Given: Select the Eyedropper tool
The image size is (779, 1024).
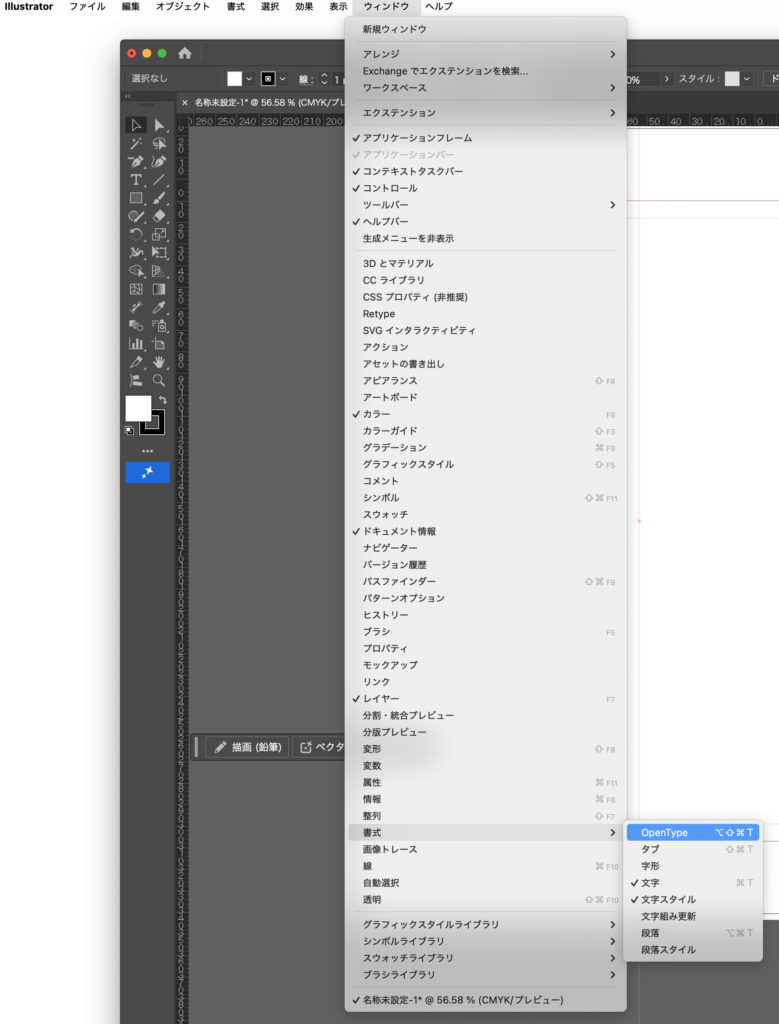Looking at the screenshot, I should point(159,307).
